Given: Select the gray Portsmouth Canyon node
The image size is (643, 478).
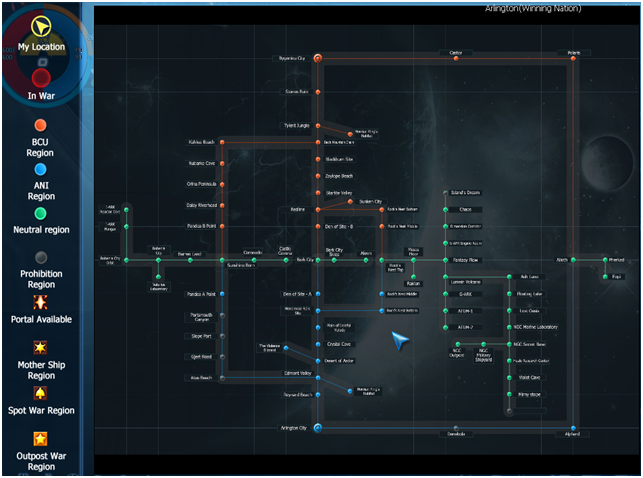Looking at the screenshot, I should tap(222, 315).
